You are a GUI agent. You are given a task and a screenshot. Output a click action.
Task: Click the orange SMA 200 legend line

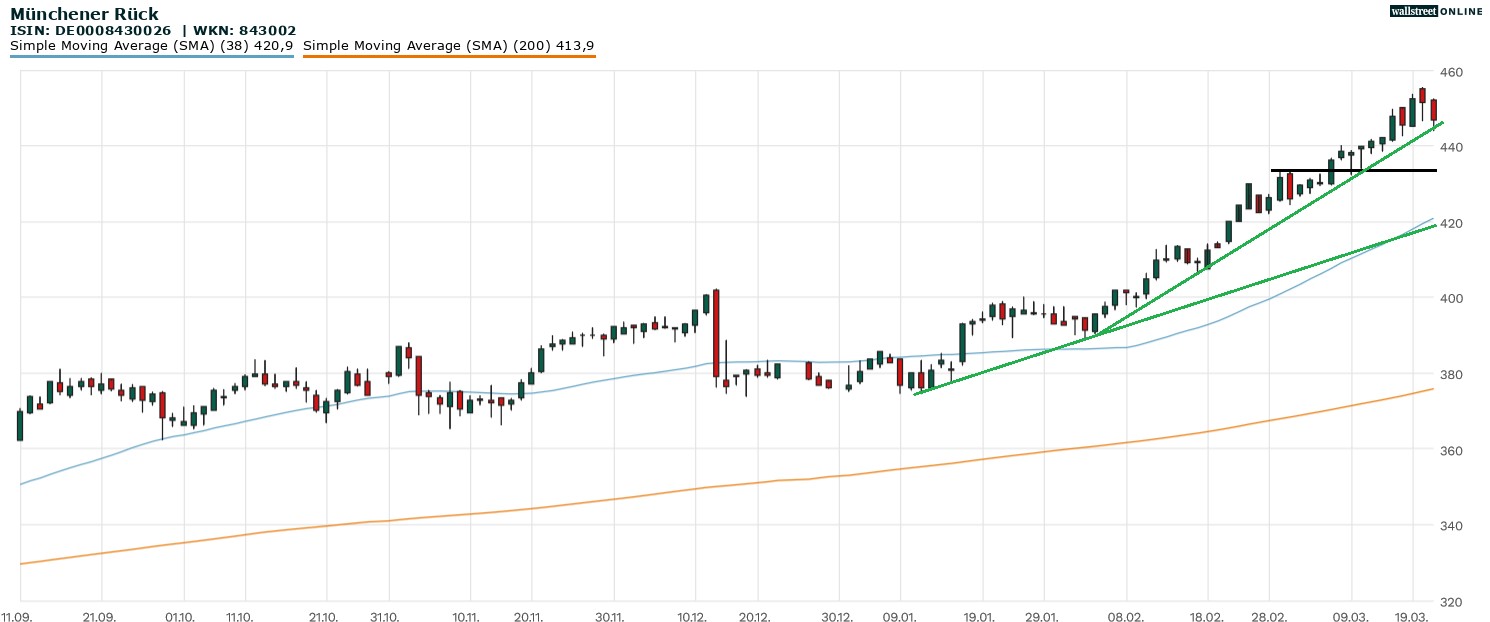pyautogui.click(x=448, y=56)
